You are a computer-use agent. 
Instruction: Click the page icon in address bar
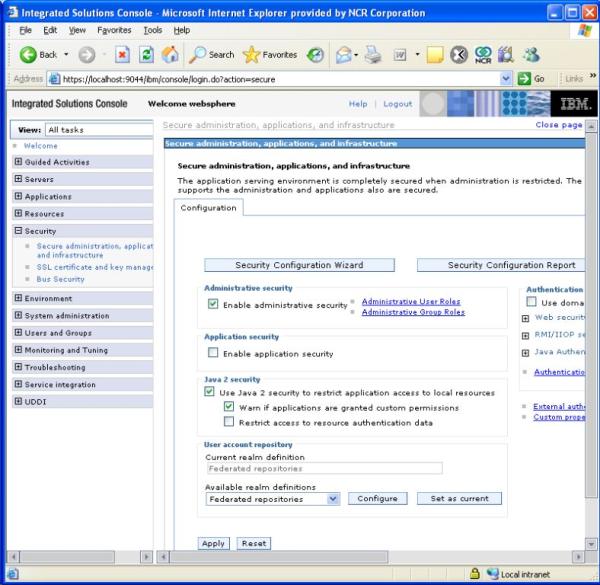pos(54,79)
